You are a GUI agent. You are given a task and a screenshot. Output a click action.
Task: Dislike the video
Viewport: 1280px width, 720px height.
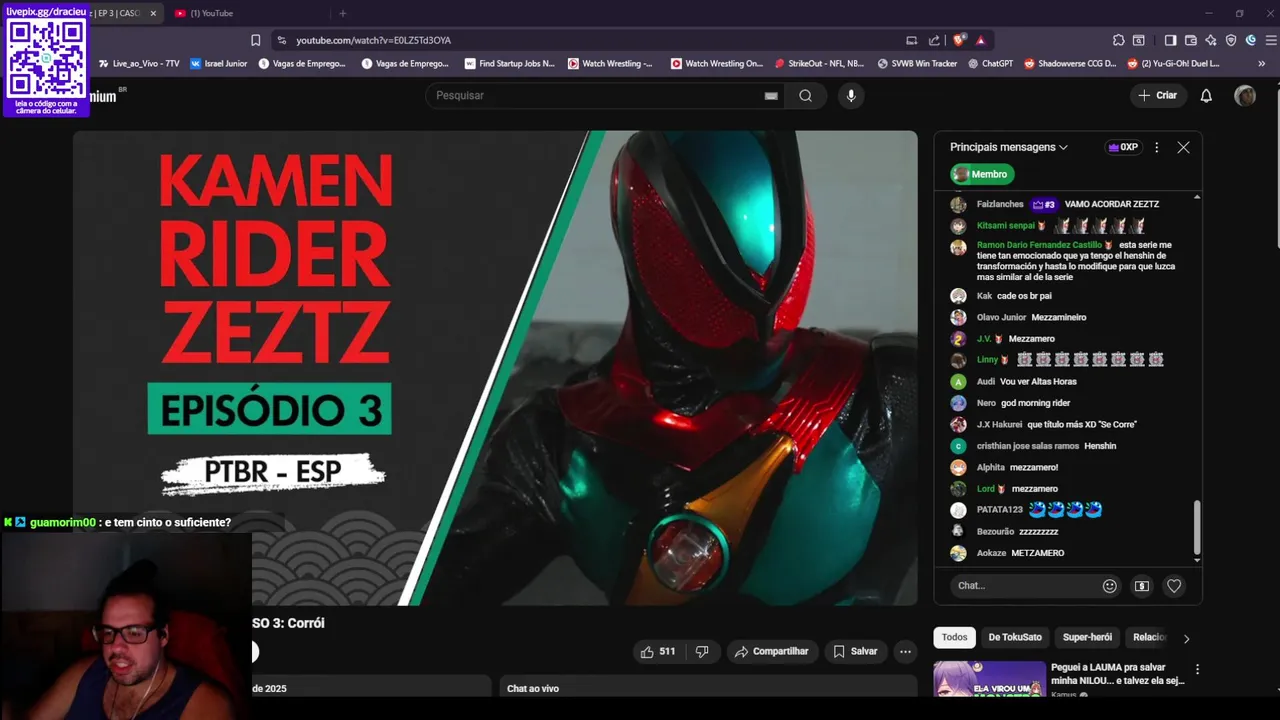(x=702, y=651)
